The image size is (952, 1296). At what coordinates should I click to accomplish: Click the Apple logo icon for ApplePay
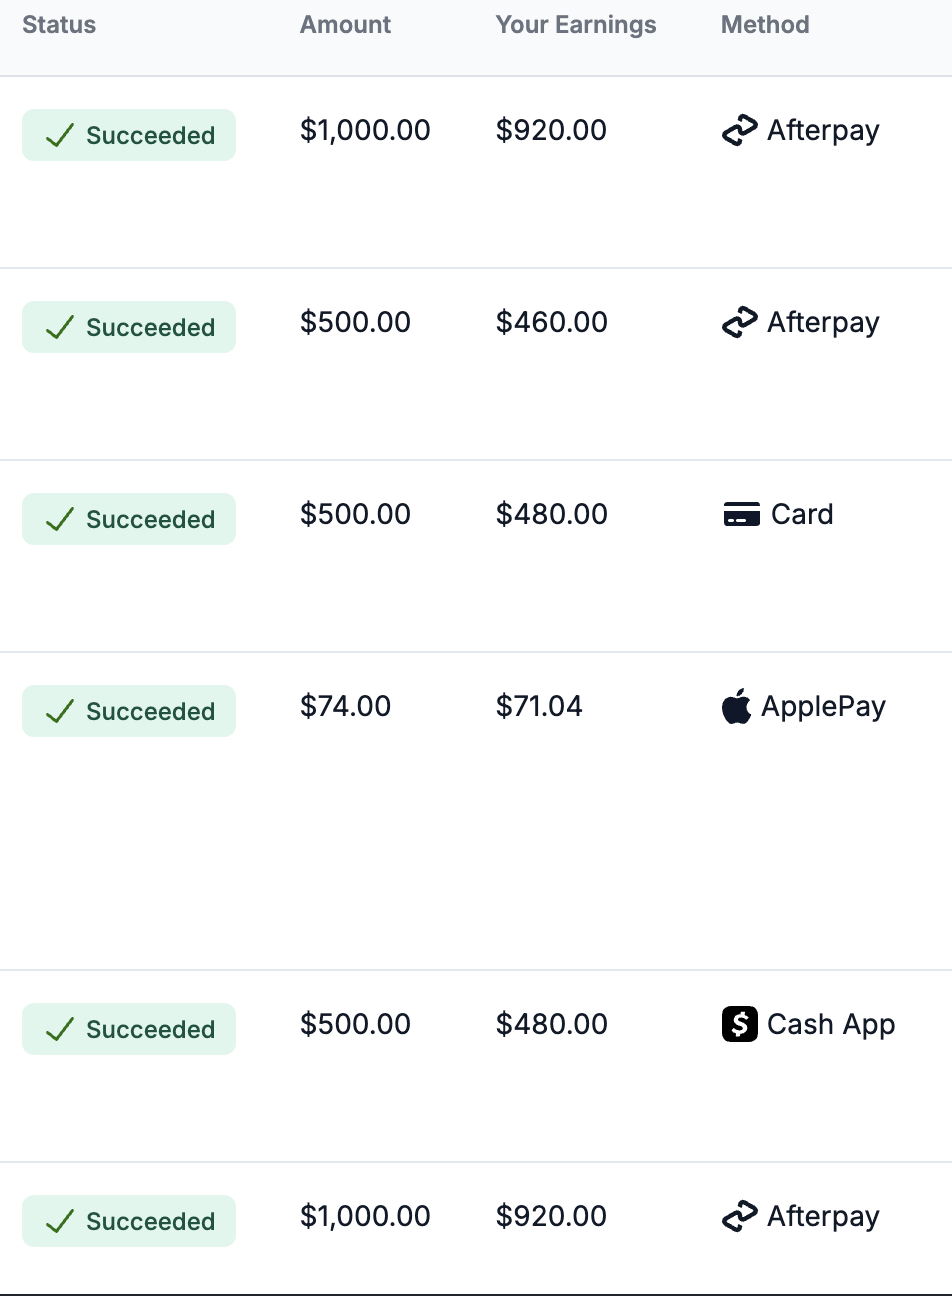[736, 707]
